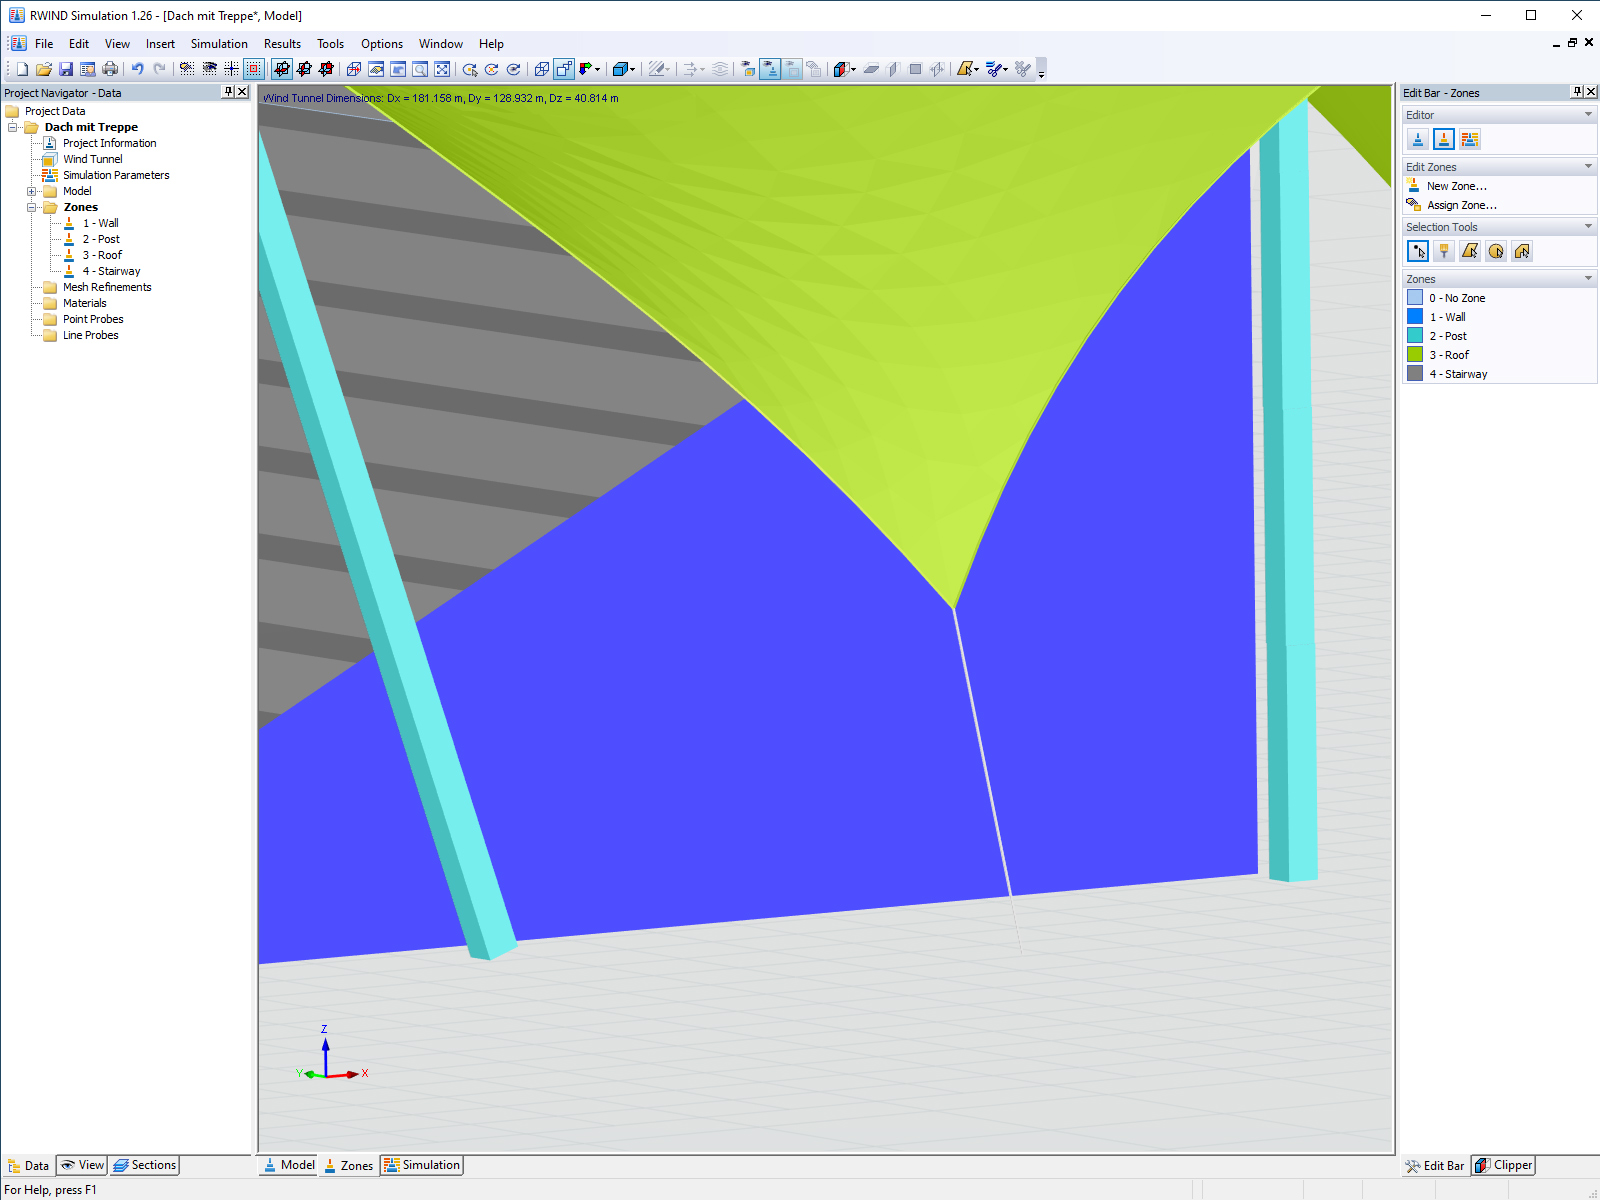Open dropdown beside the yellow selection shape icon
Viewport: 1600px width, 1200px height.
(976, 69)
